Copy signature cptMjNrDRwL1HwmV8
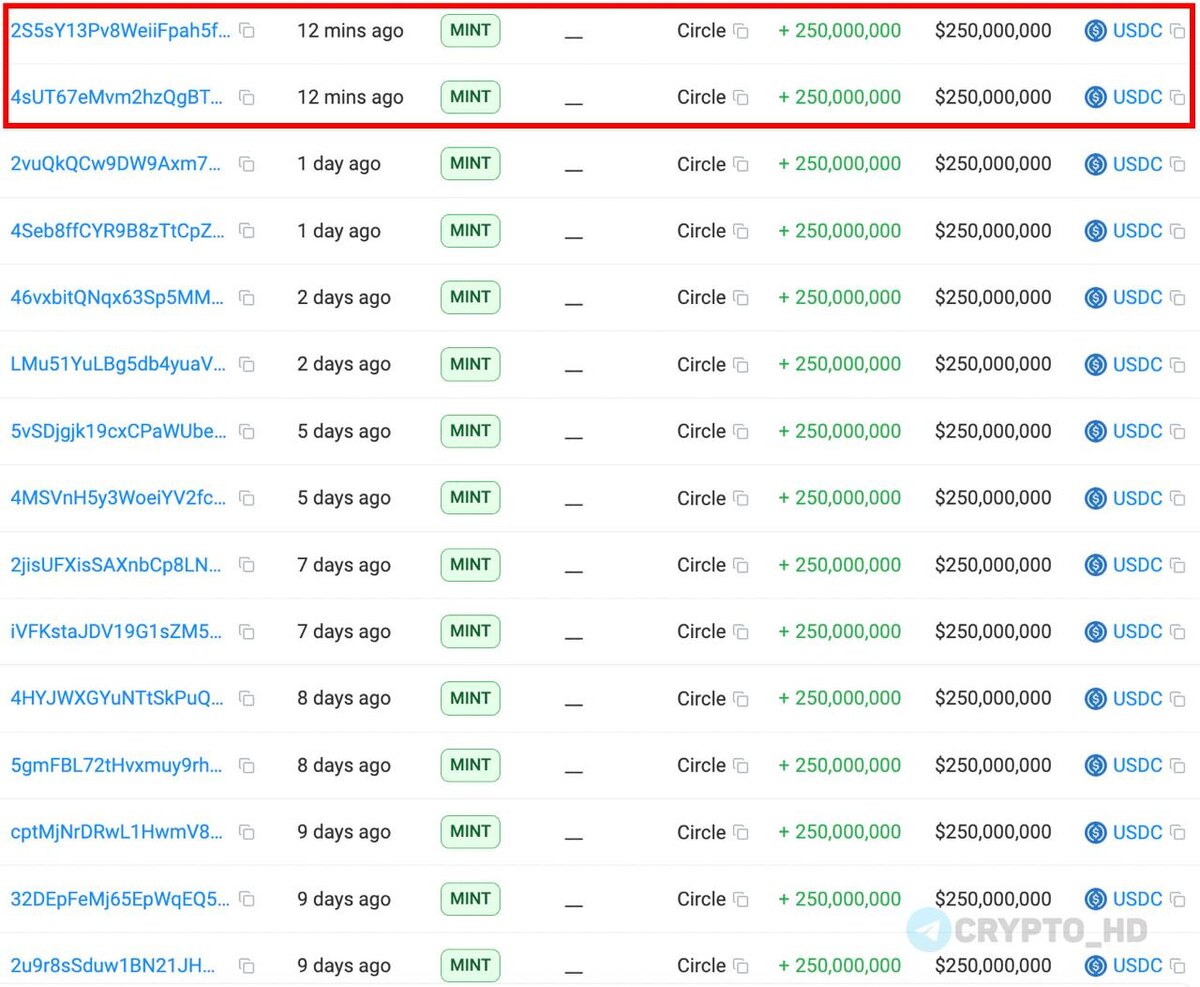 [x=246, y=833]
